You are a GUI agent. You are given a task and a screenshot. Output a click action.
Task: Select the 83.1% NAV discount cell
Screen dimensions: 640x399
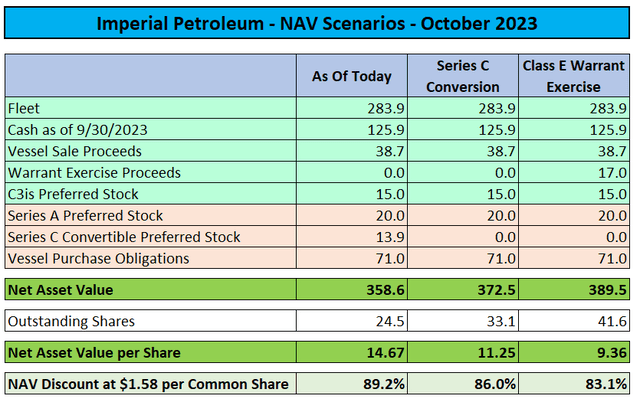coord(574,383)
